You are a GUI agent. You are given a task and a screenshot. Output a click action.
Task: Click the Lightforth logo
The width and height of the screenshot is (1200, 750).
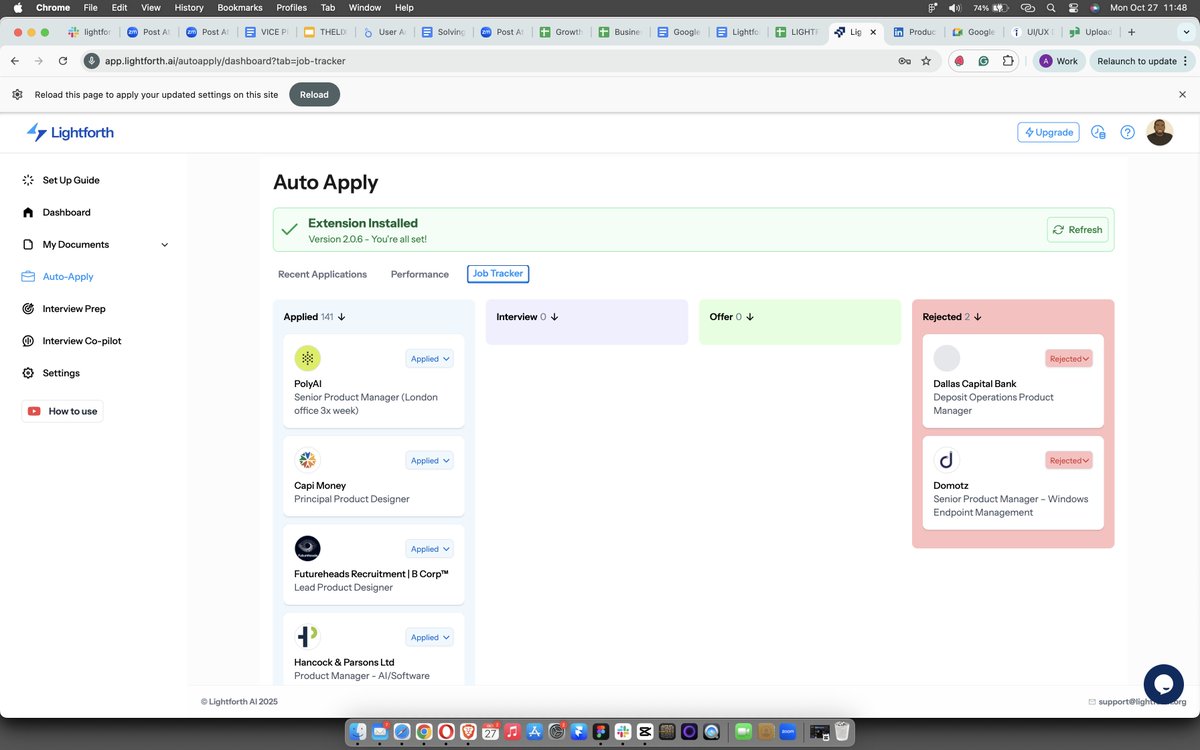click(x=70, y=132)
